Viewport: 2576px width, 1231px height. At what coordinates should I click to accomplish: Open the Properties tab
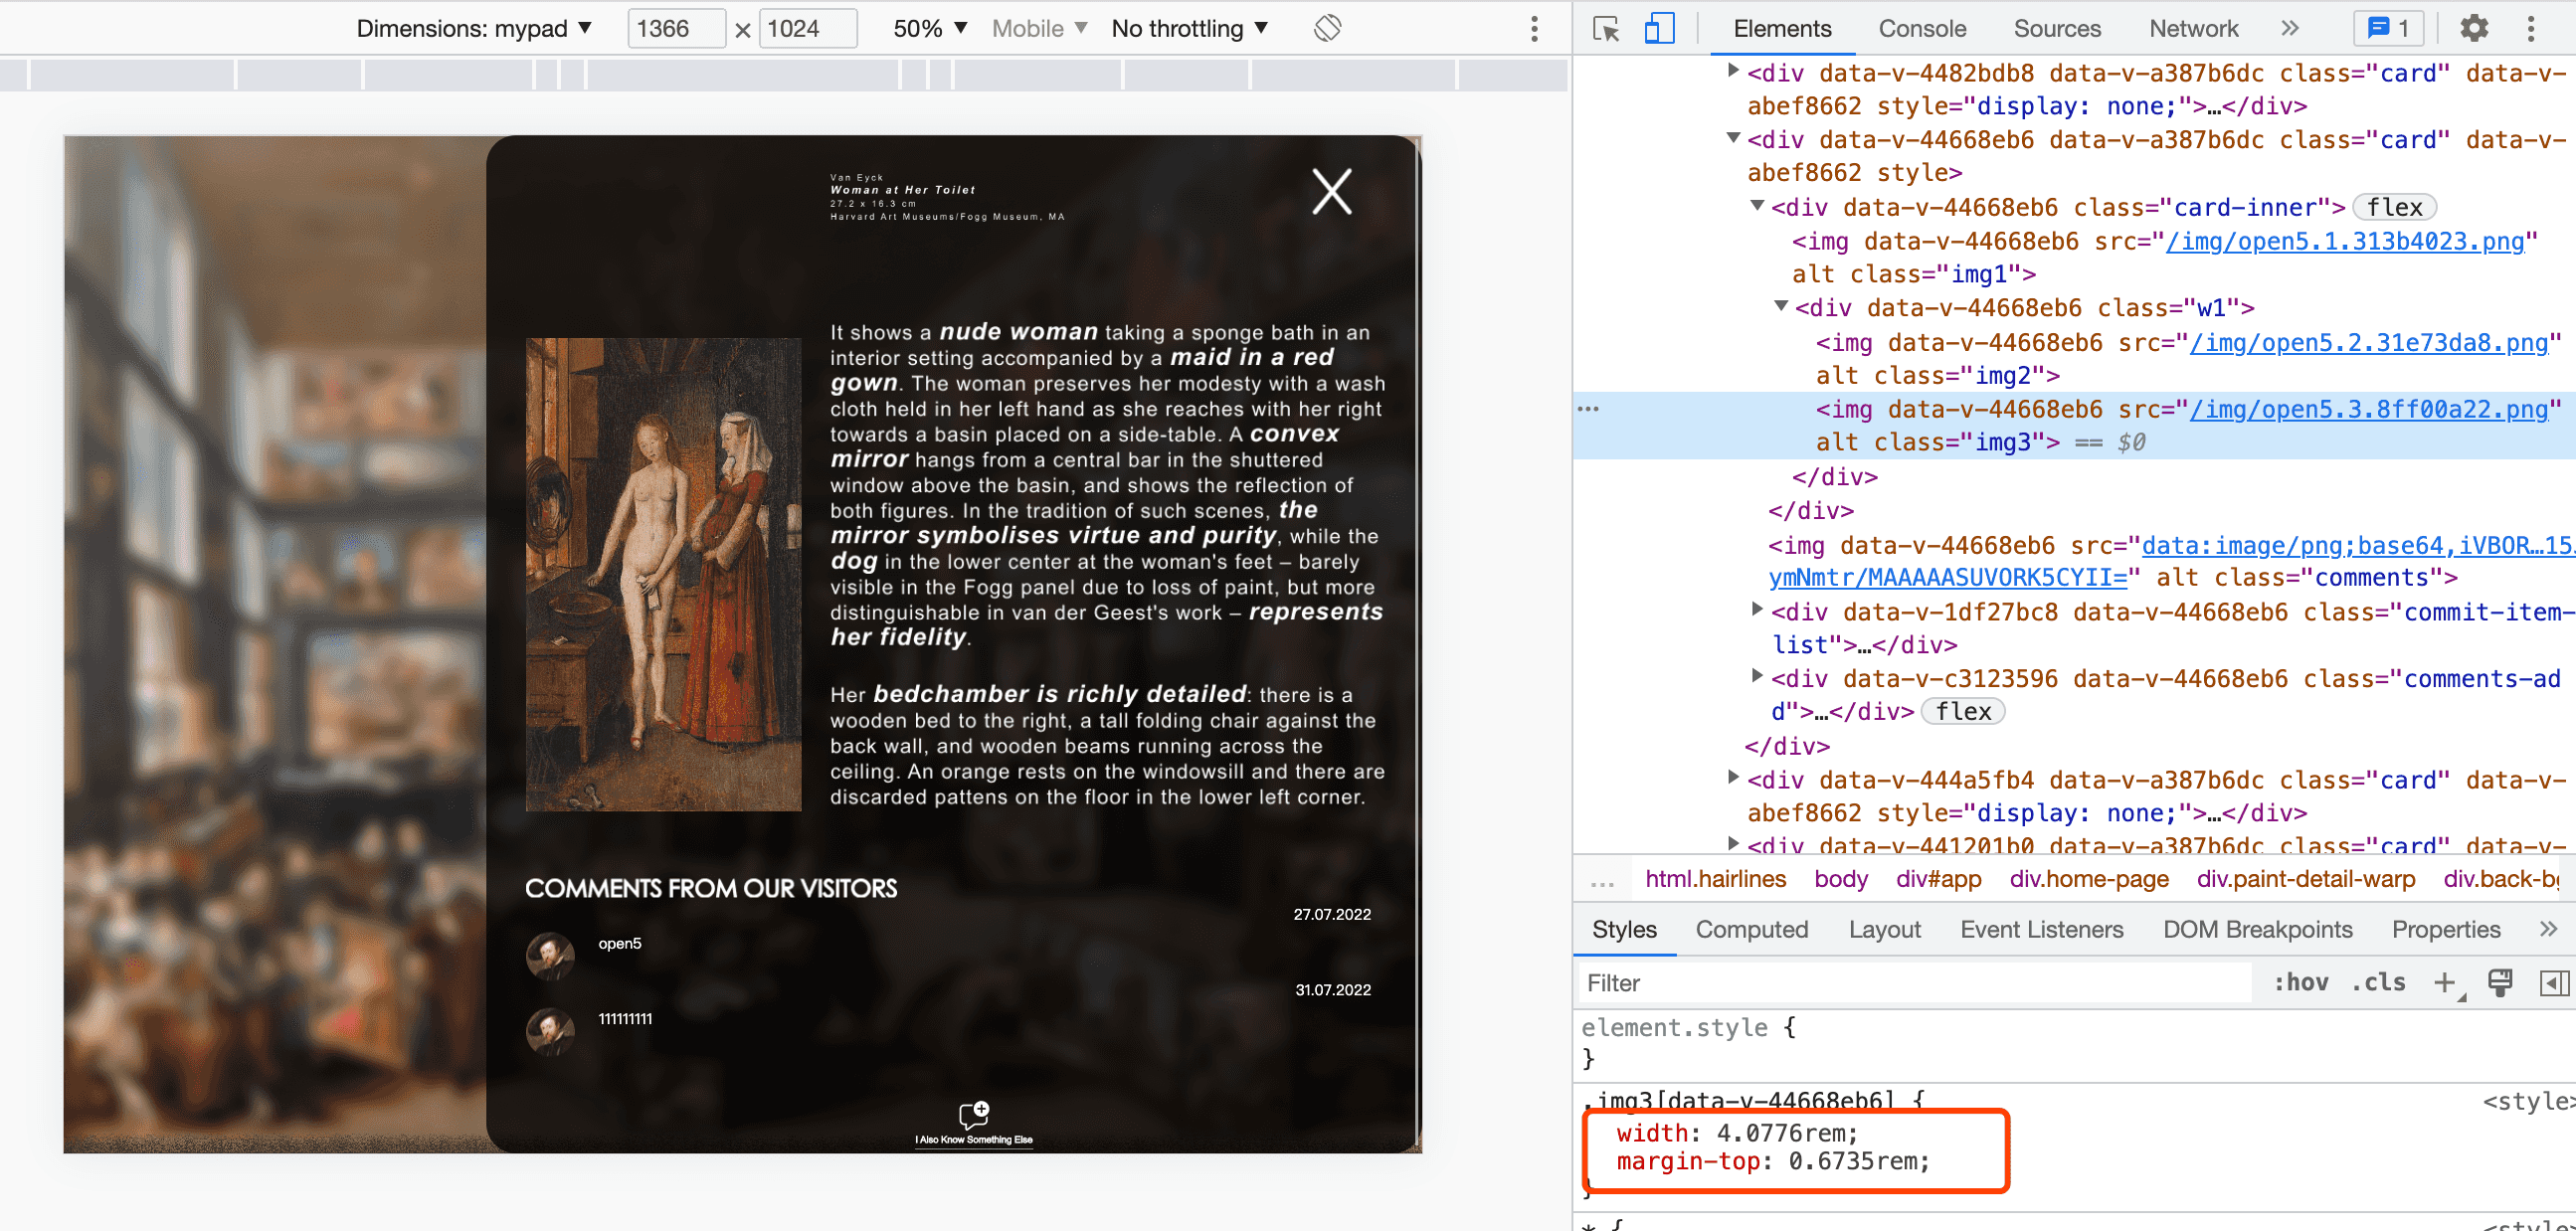coord(2446,929)
